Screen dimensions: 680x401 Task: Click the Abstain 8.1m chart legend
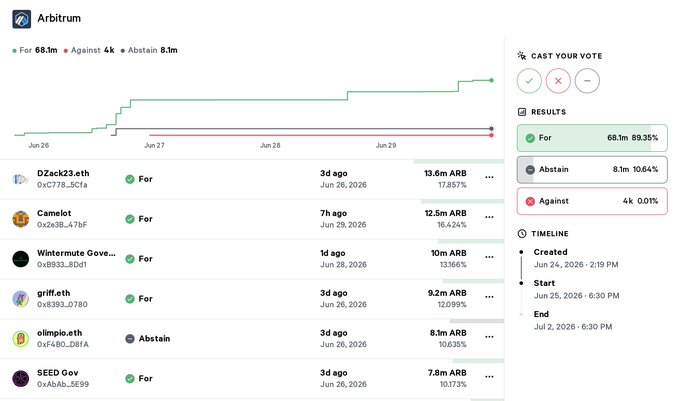coord(149,50)
